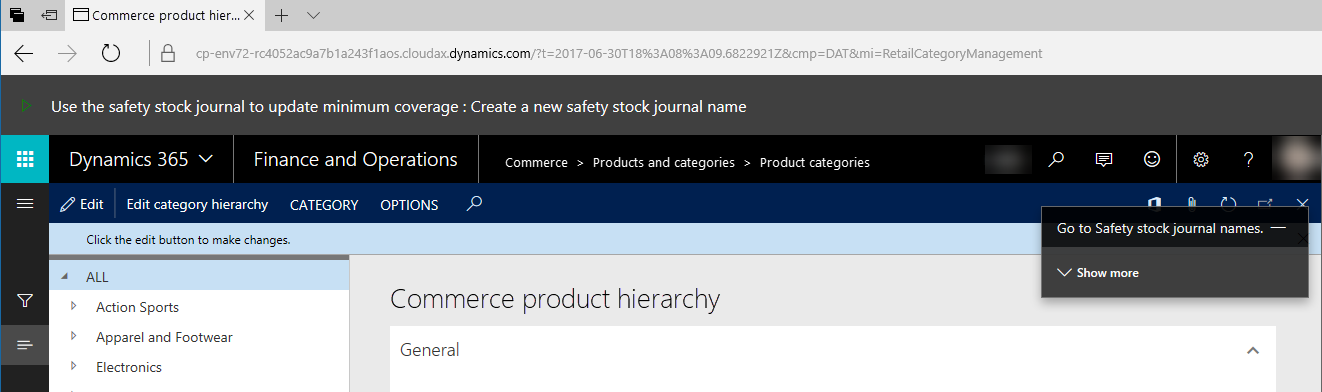The height and width of the screenshot is (392, 1322).
Task: Click the Edit button
Action: point(82,204)
